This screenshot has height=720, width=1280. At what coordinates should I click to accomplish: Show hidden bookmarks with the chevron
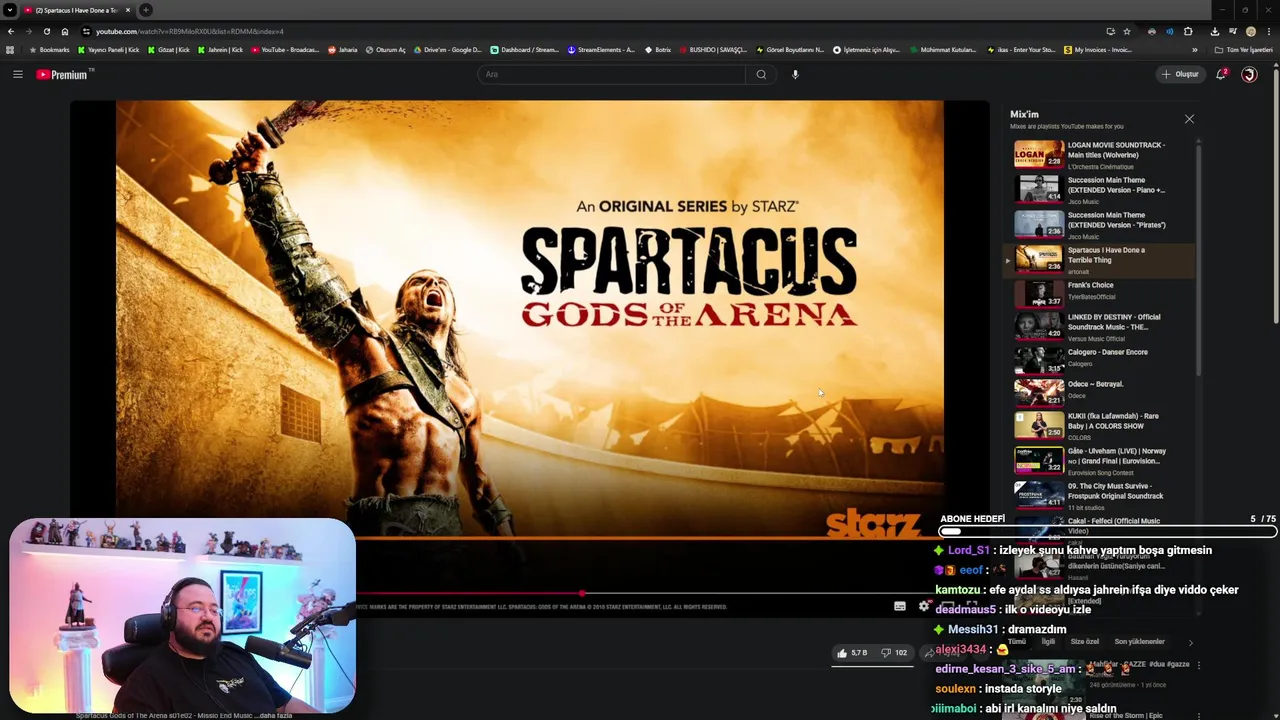[1194, 49]
